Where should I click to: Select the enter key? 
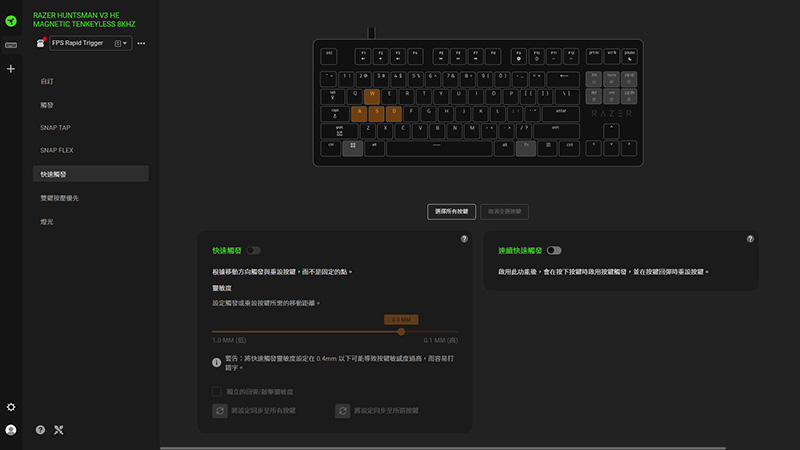click(x=561, y=114)
